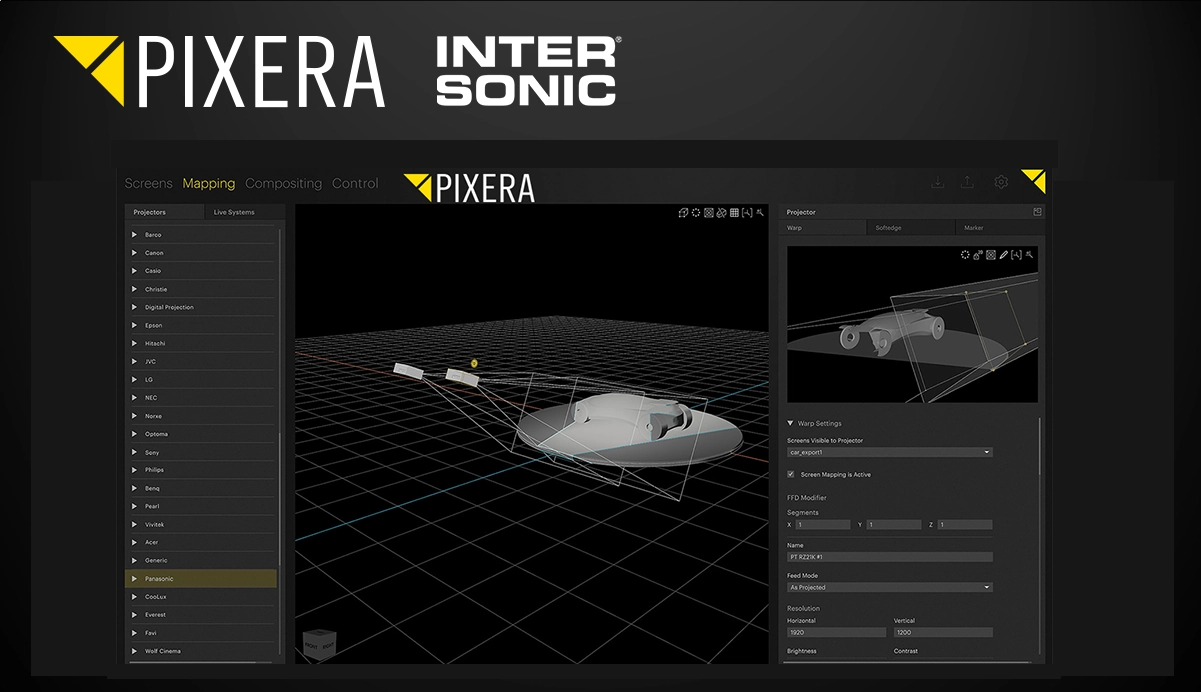Select the pencil edit tool in projector preview
Screen dimensions: 1201x692
[x=1004, y=255]
